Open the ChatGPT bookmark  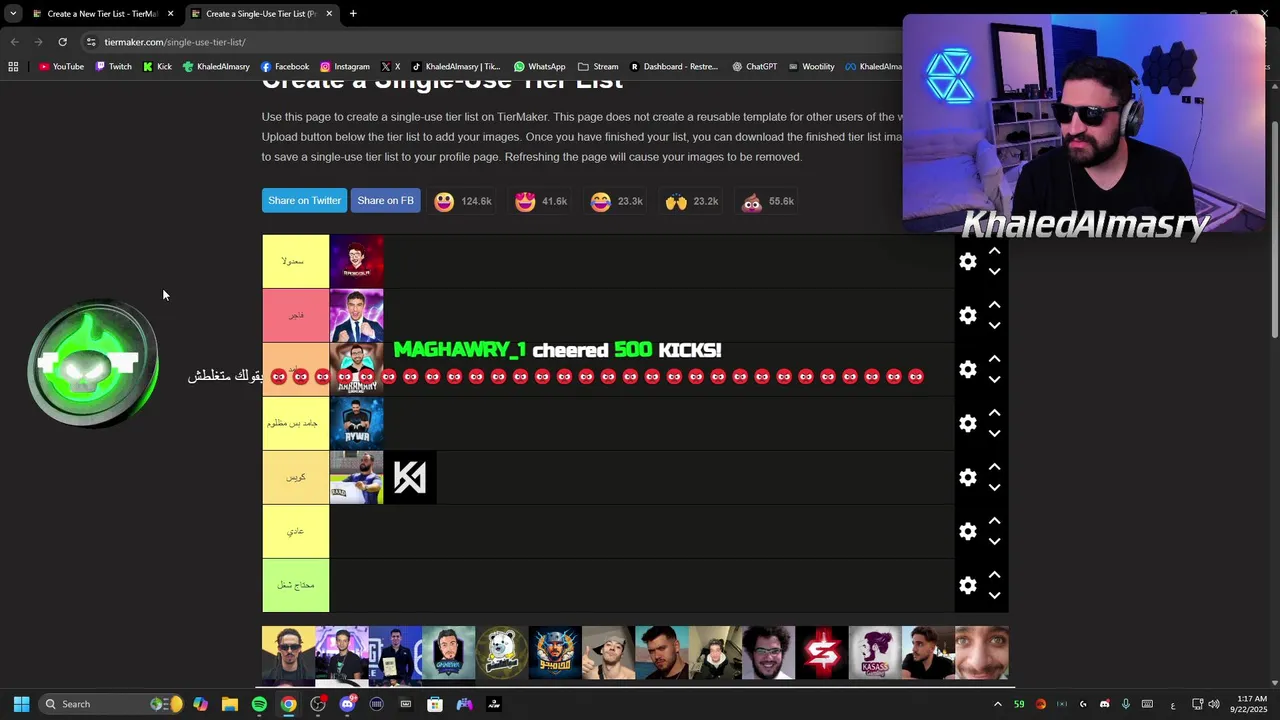point(754,67)
